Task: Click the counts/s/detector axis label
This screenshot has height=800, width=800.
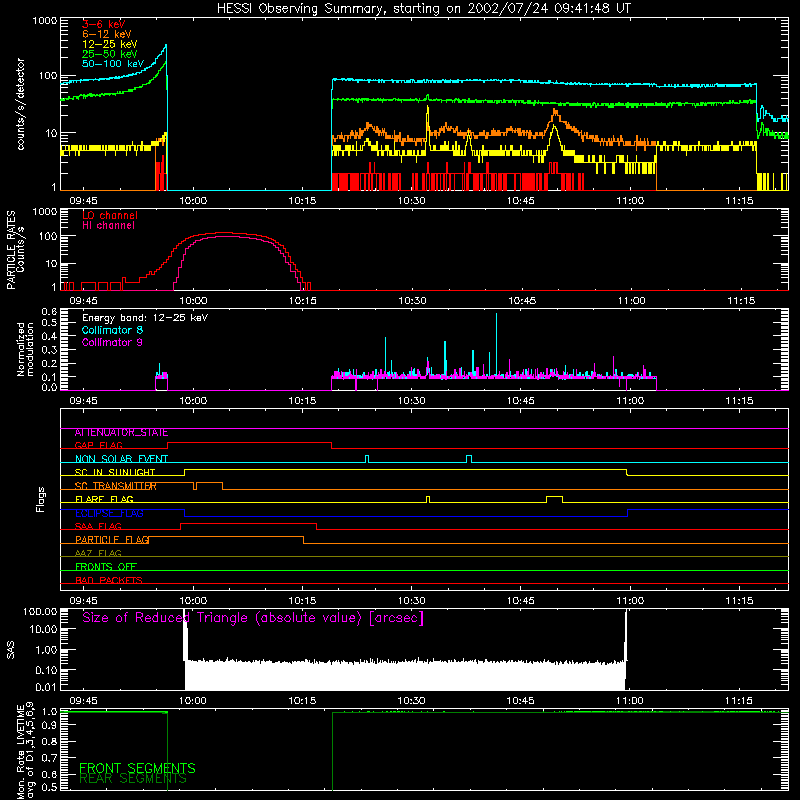Action: (x=21, y=104)
